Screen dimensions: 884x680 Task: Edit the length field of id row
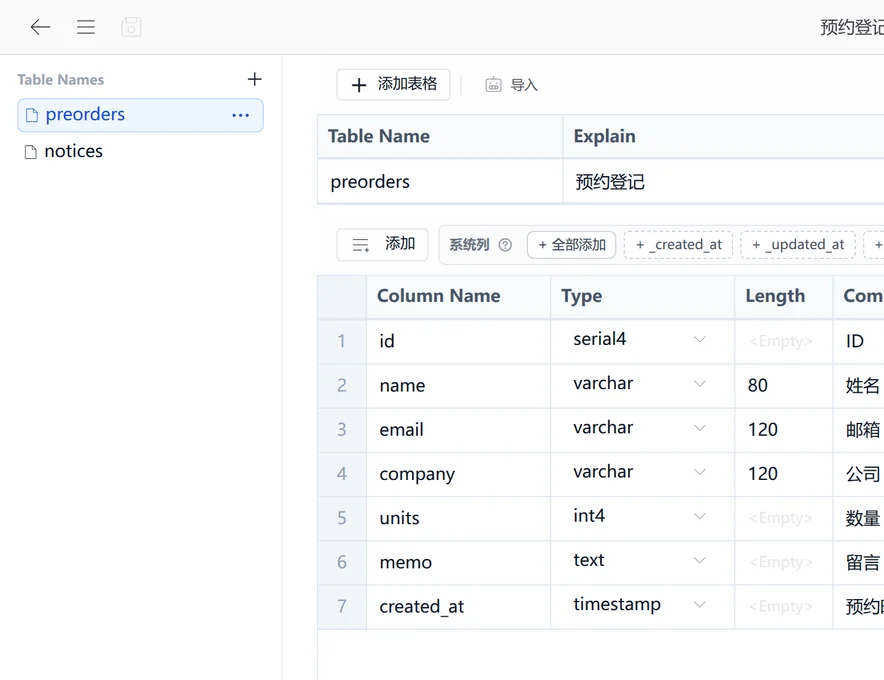784,341
